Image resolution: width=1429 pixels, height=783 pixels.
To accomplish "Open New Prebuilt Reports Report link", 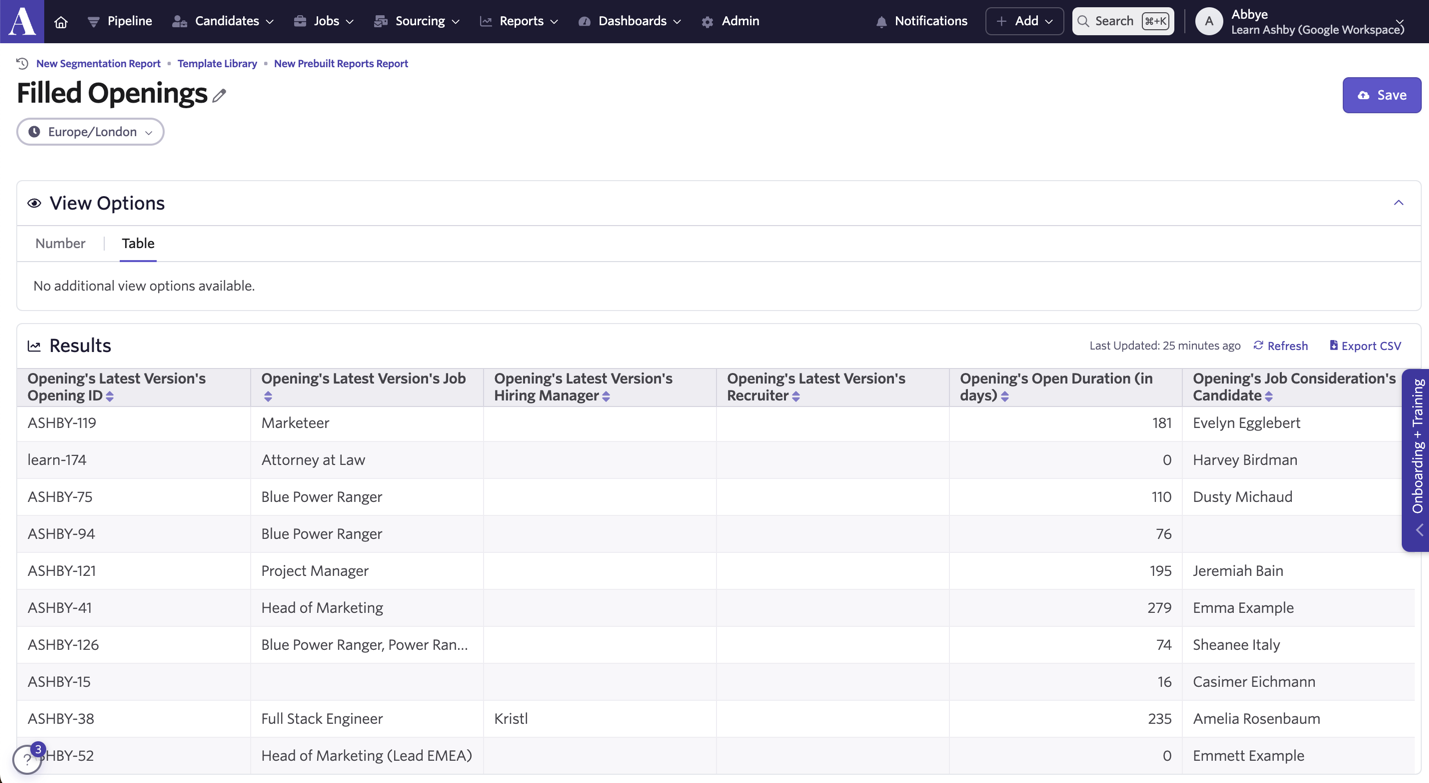I will click(x=341, y=63).
